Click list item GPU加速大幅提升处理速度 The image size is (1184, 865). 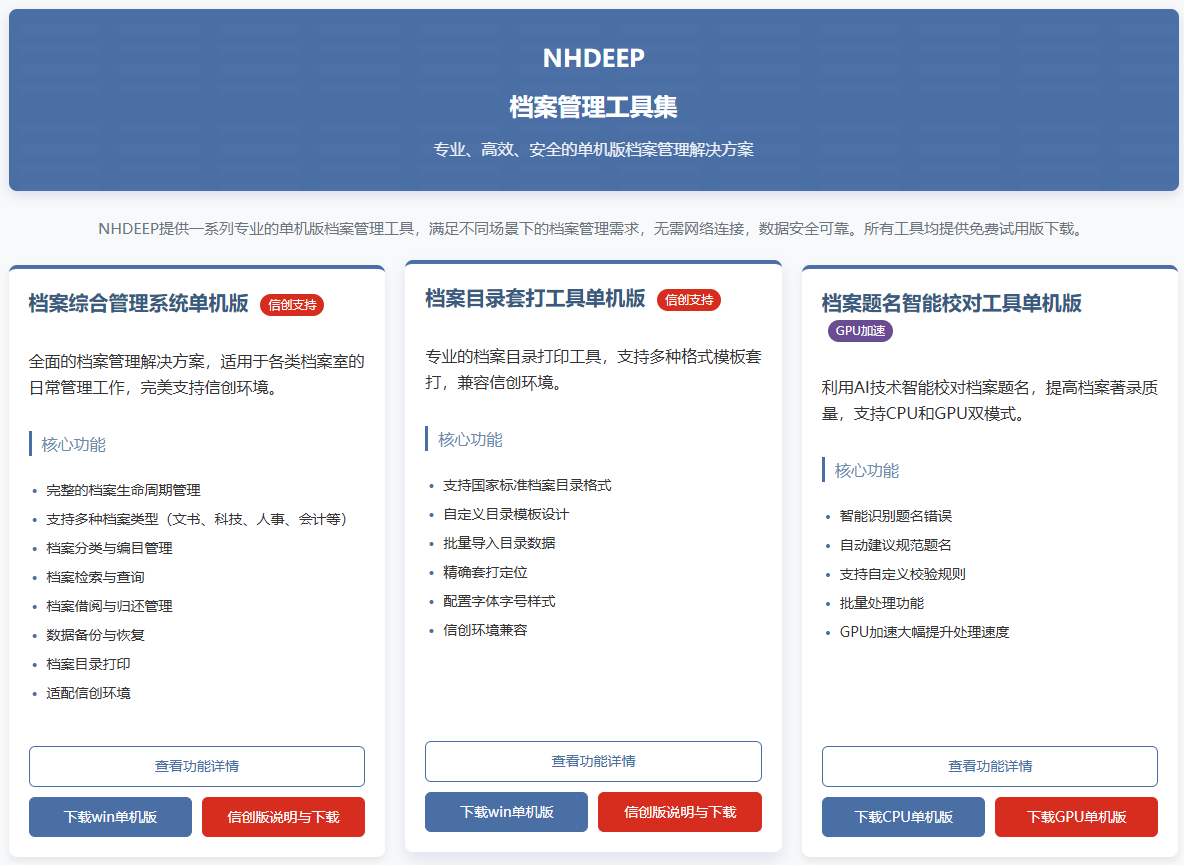(x=924, y=632)
